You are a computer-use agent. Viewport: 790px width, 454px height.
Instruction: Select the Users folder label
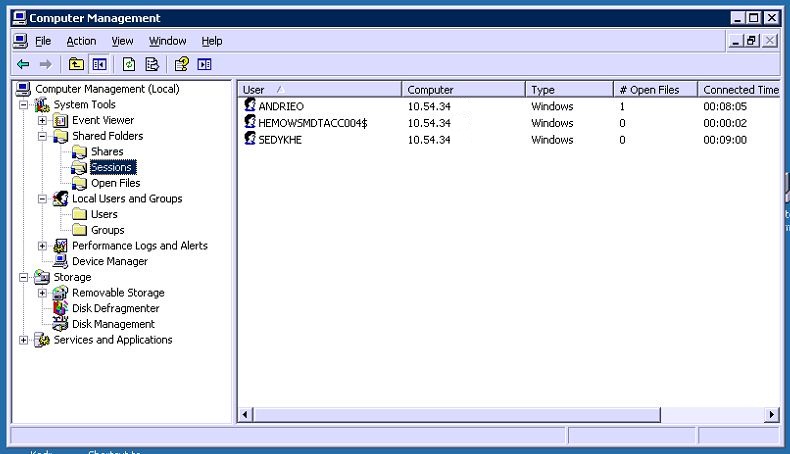[104, 215]
